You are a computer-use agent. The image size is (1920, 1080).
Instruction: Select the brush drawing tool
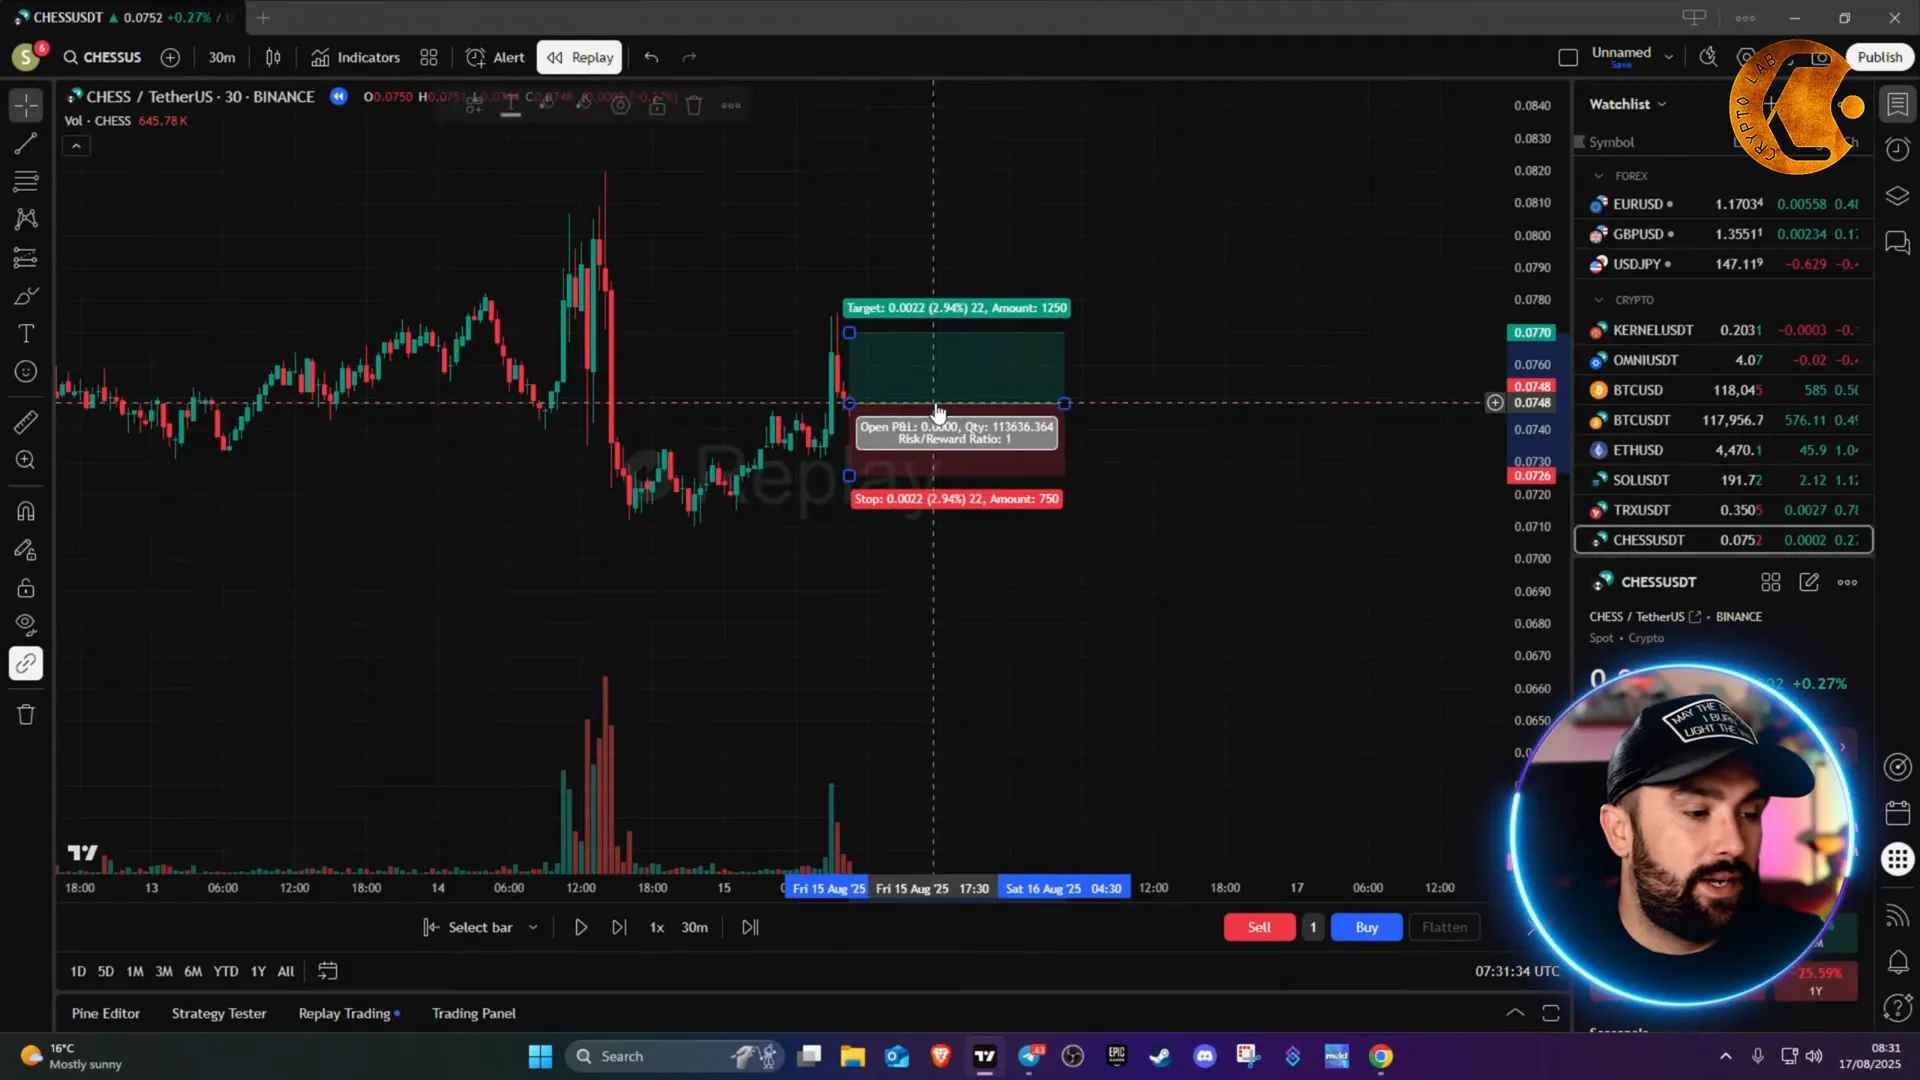pos(26,296)
